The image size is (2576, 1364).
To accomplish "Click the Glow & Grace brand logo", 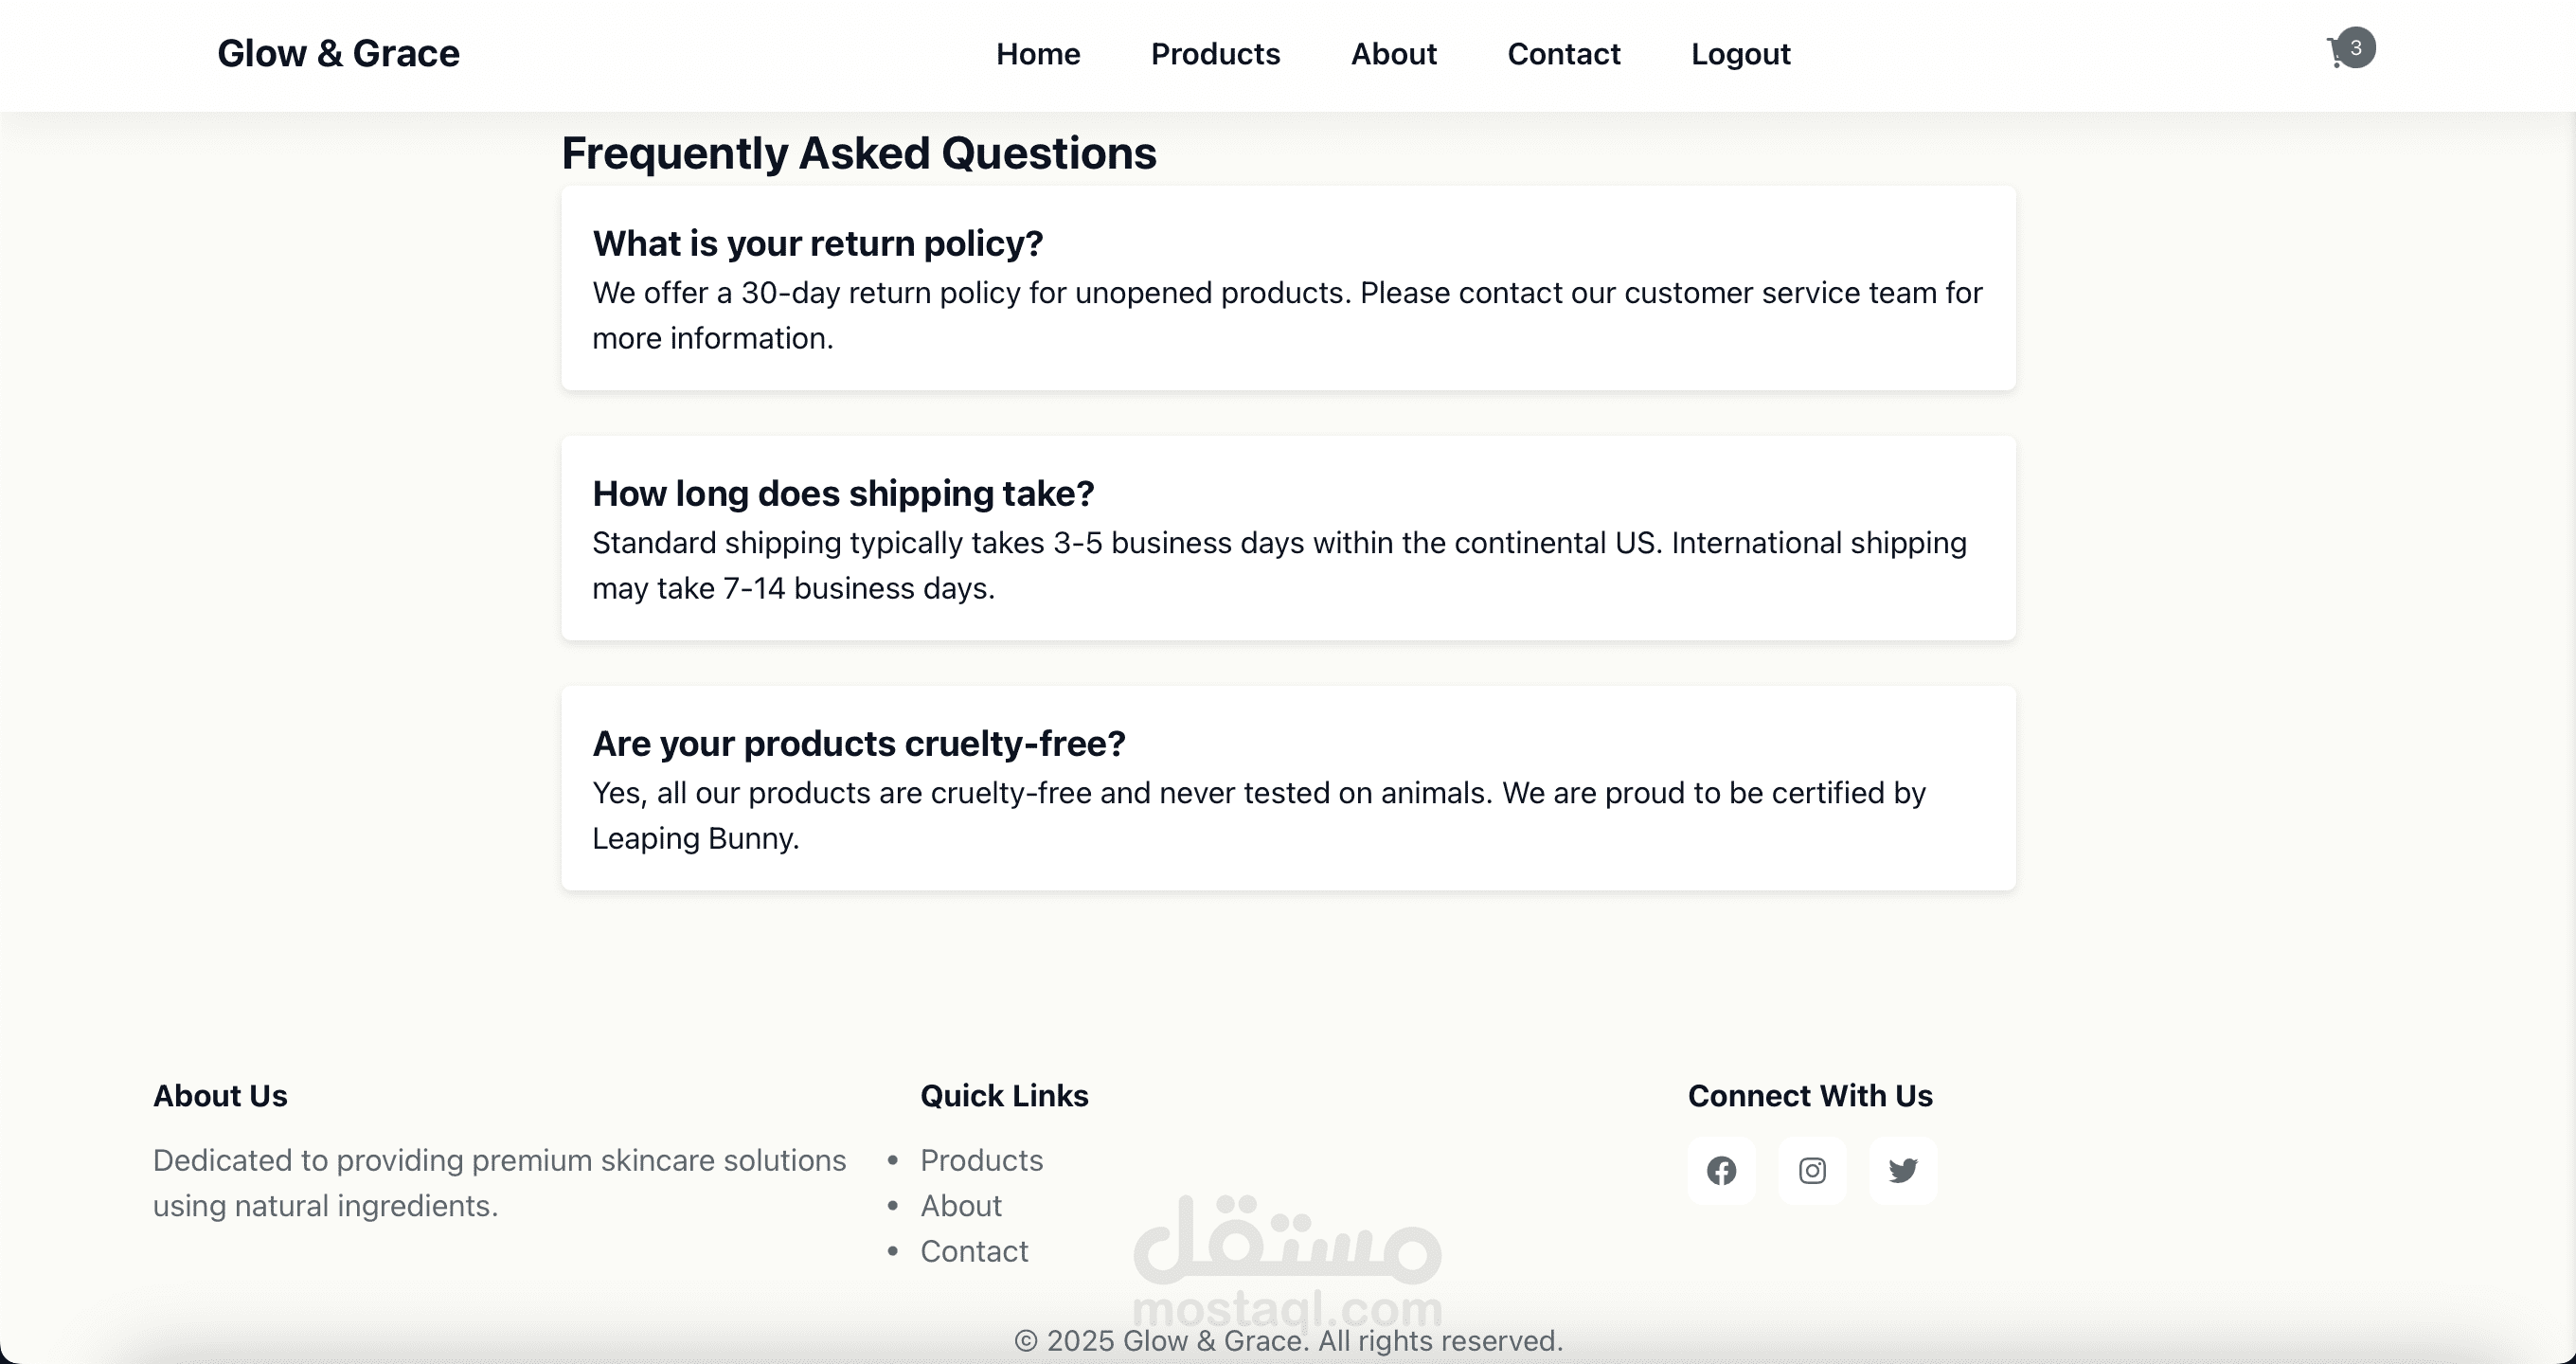I will coord(338,54).
